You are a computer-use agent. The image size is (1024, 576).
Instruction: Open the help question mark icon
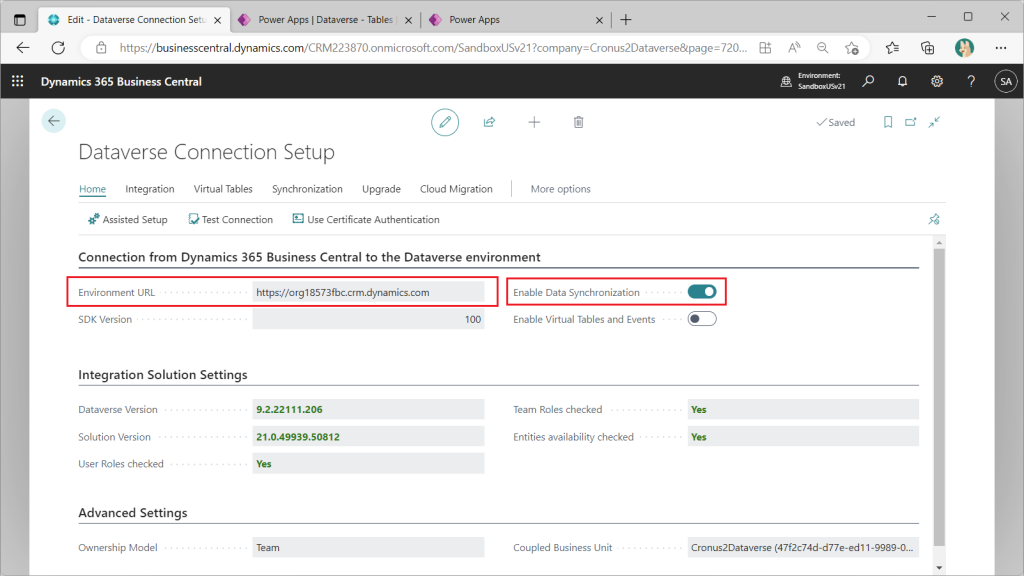click(x=971, y=81)
